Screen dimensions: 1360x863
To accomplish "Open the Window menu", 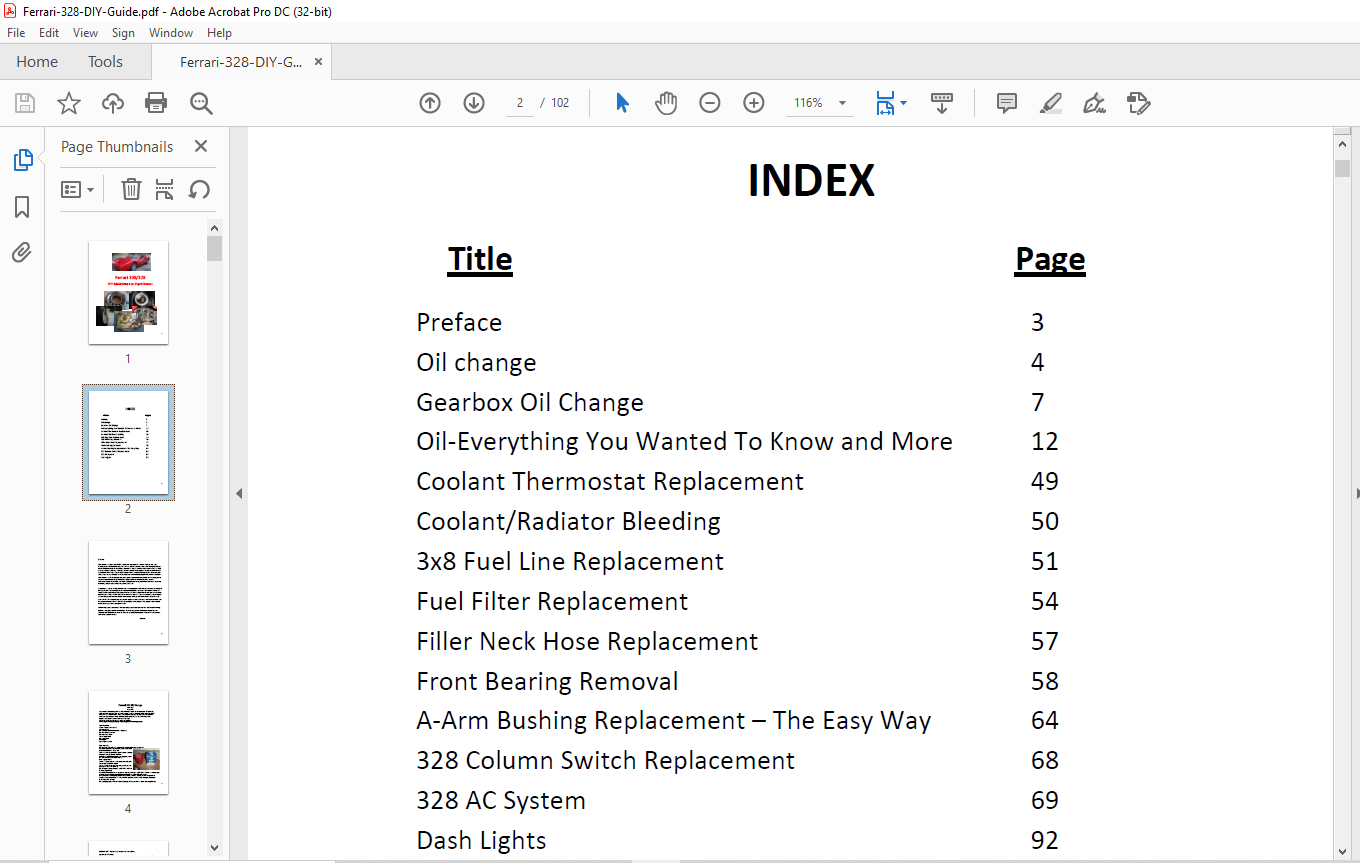I will click(x=171, y=33).
